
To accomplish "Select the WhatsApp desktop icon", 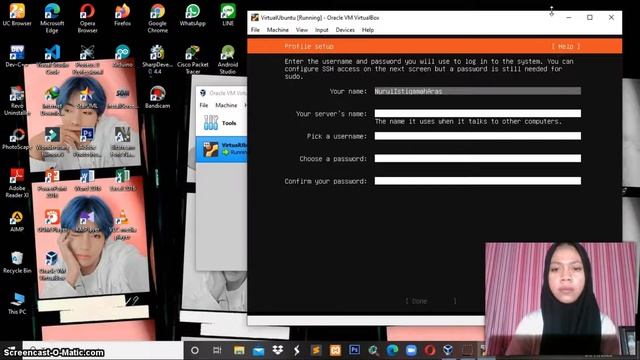I will coord(193,15).
